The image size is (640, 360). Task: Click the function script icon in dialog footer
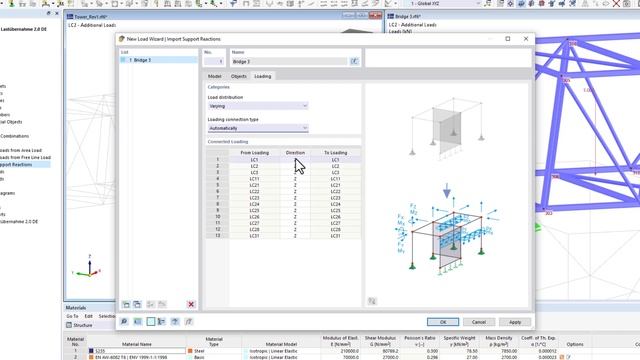click(x=189, y=322)
